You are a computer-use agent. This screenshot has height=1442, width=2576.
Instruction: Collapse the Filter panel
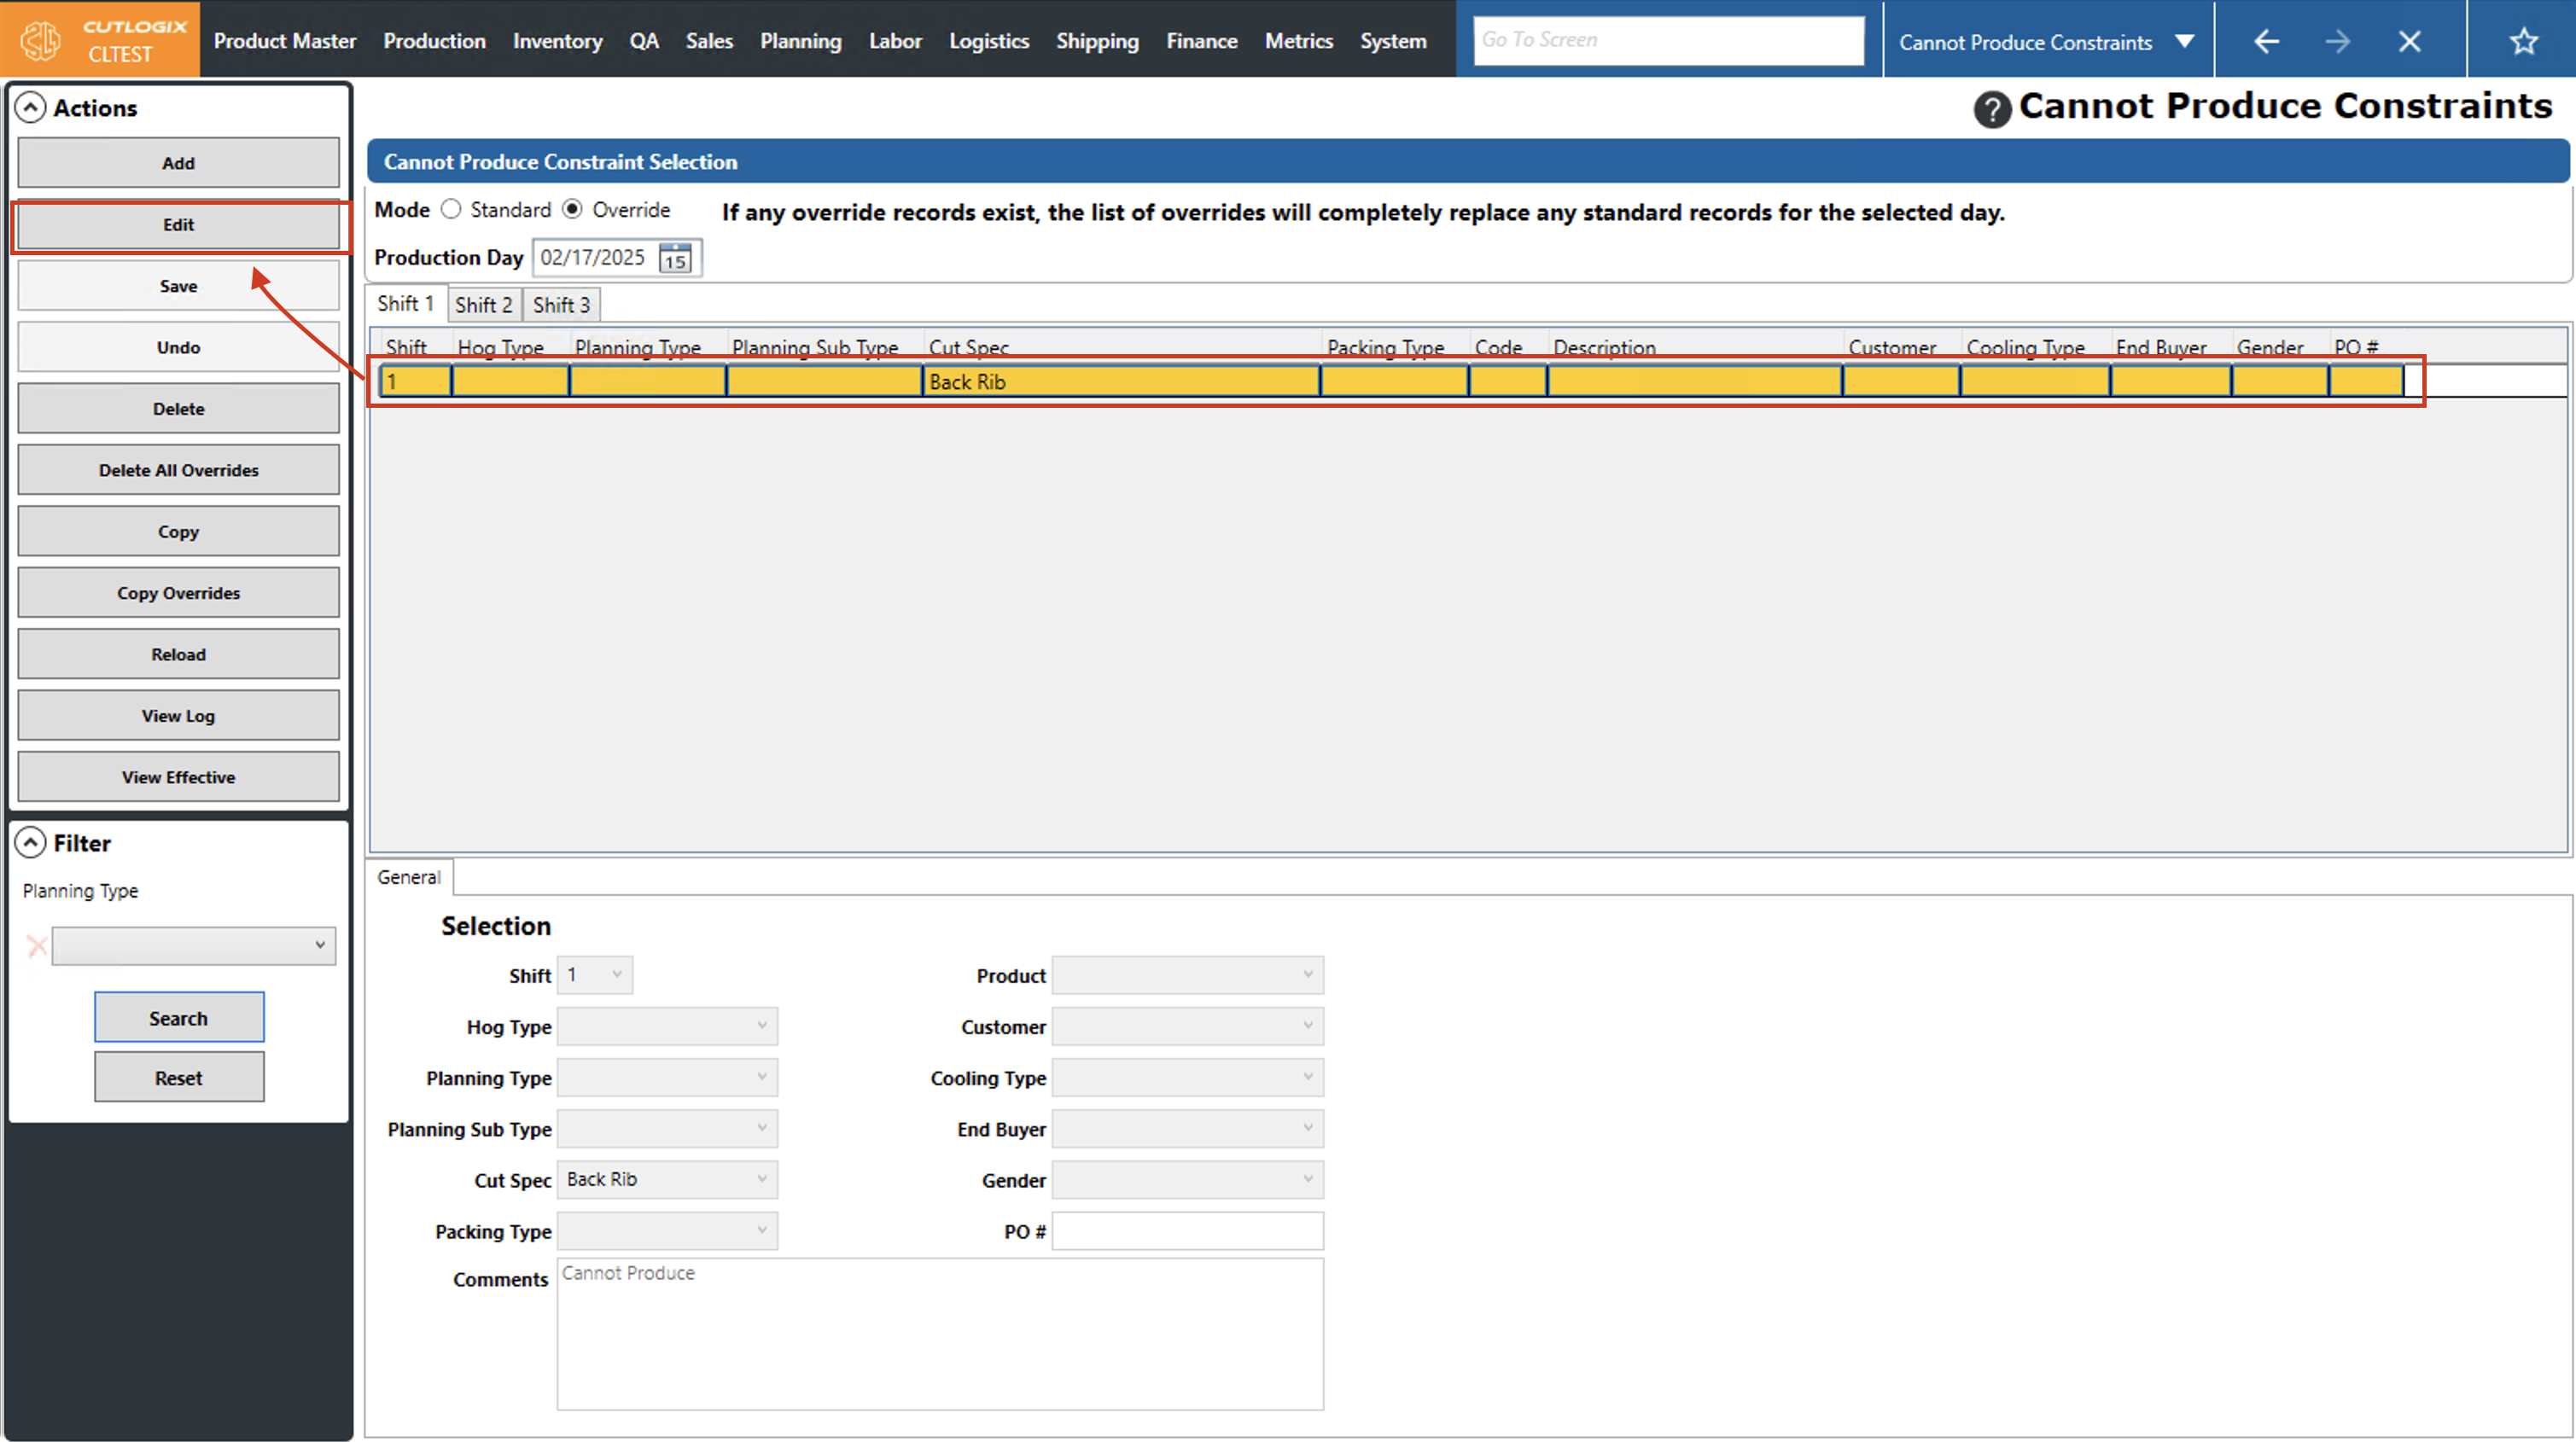click(x=31, y=843)
